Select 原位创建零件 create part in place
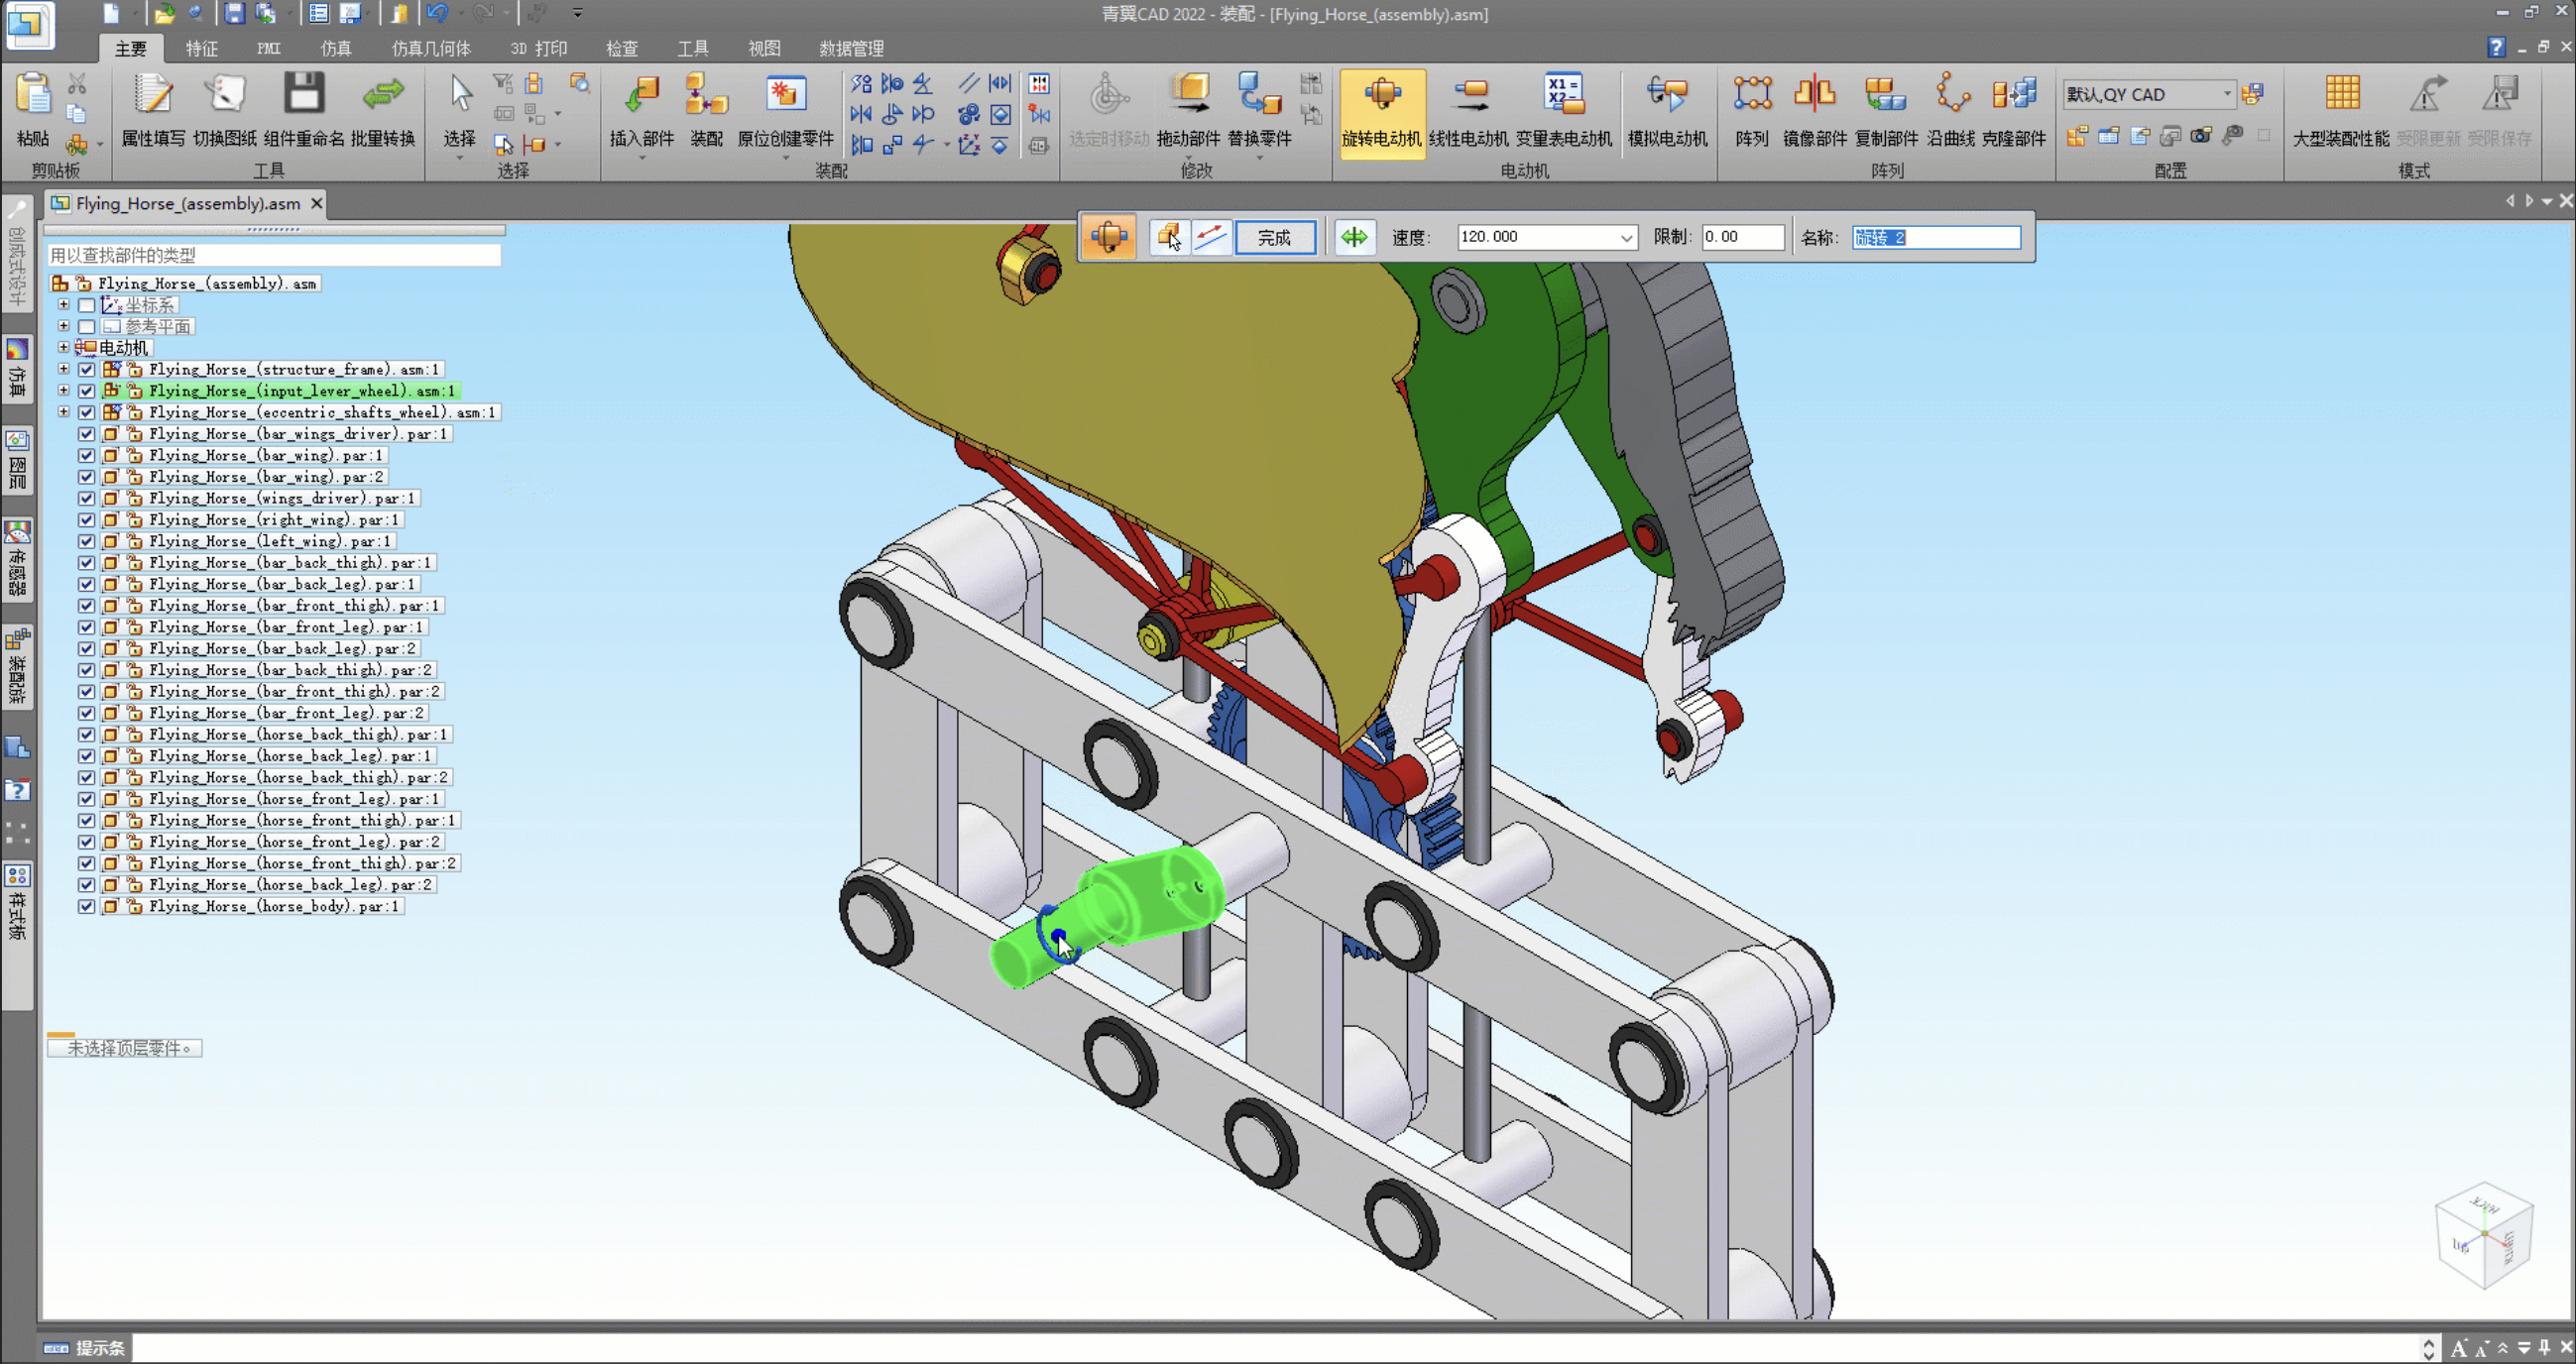Viewport: 2576px width, 1364px height. click(785, 110)
